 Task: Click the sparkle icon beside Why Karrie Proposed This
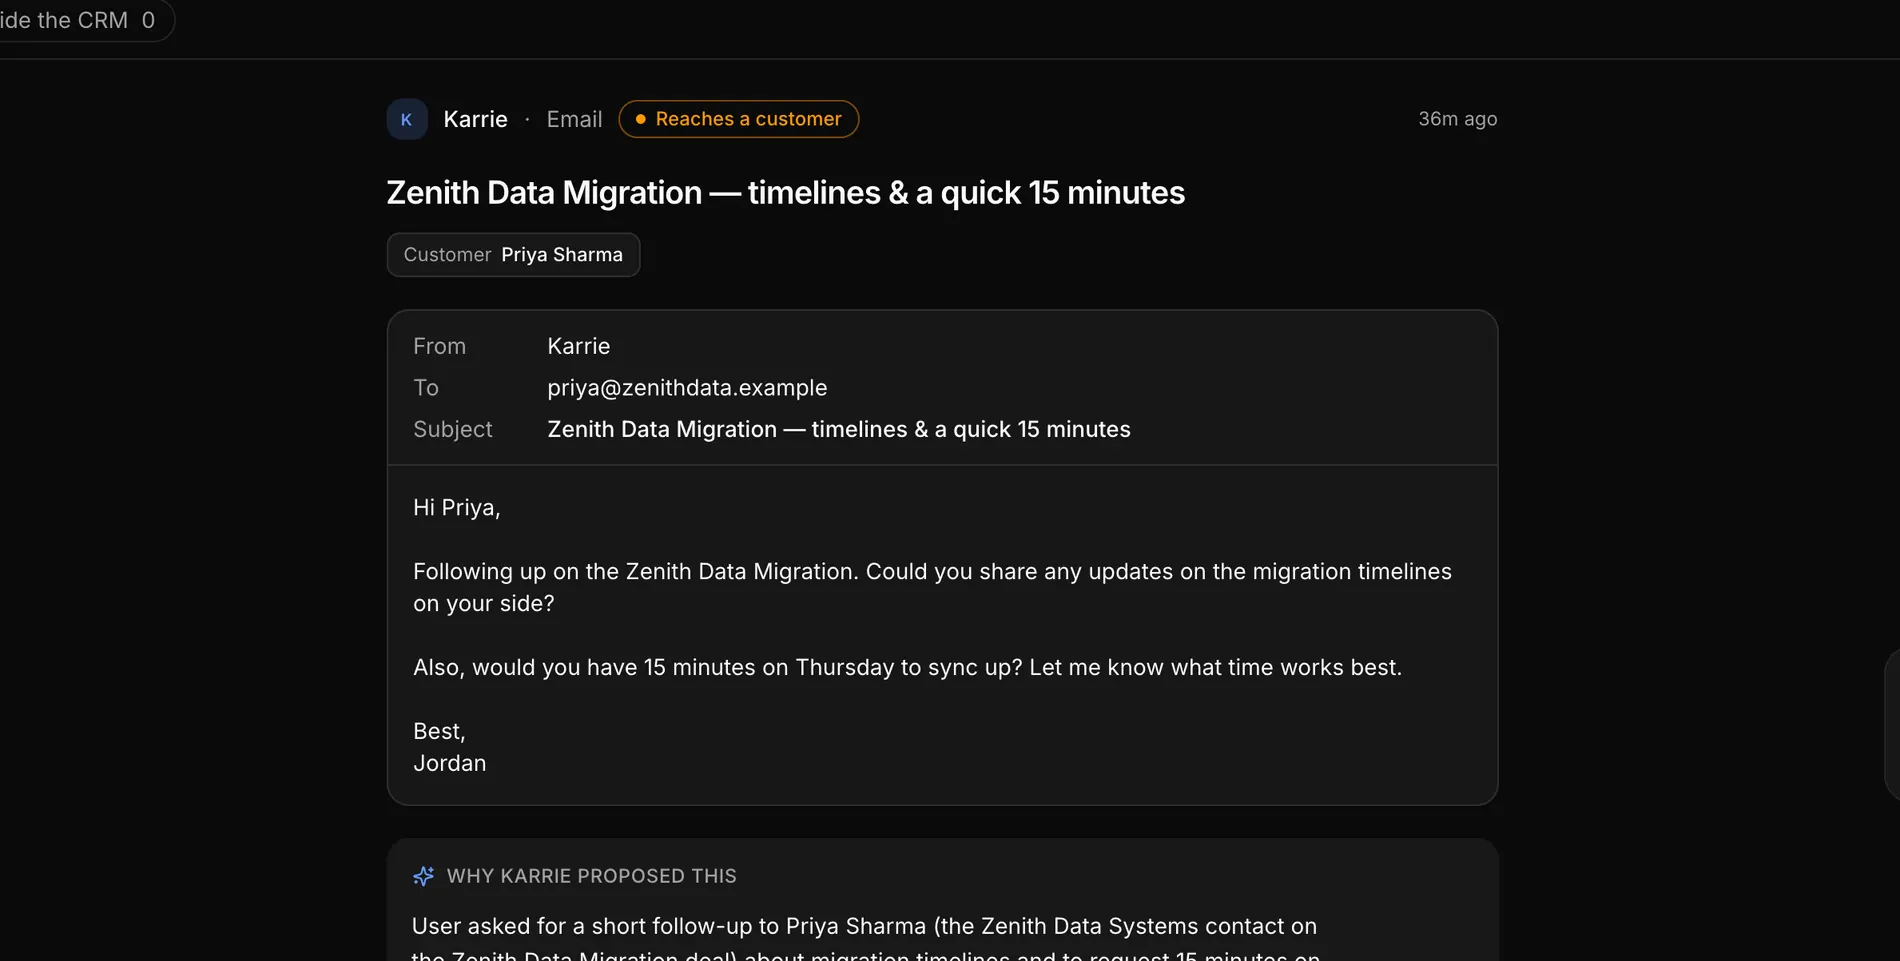[x=424, y=876]
